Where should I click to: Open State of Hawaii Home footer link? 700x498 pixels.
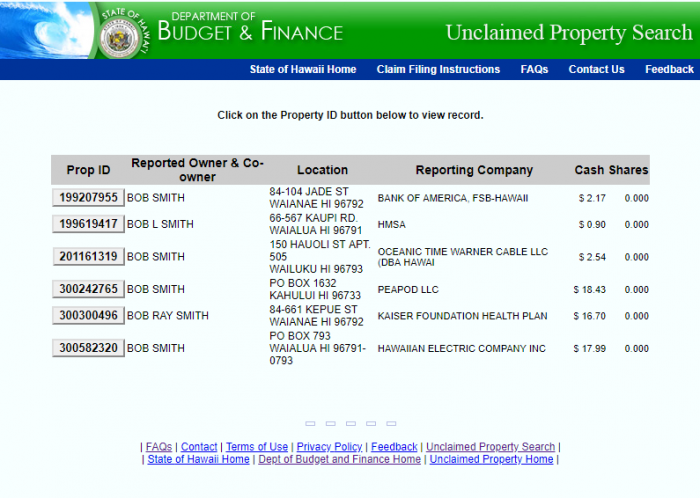[198, 459]
